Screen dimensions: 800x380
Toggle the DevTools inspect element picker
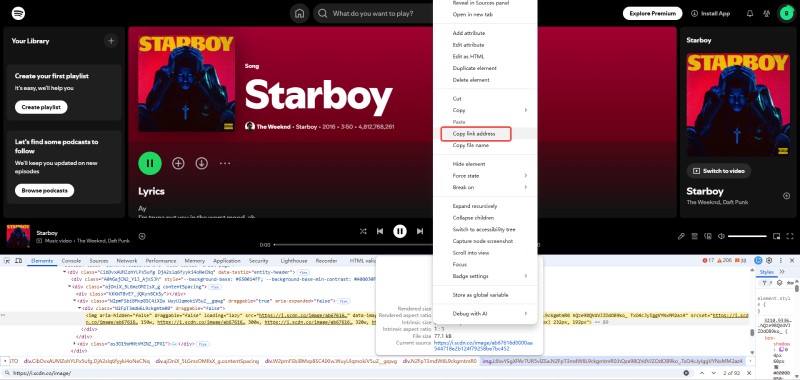[7, 261]
